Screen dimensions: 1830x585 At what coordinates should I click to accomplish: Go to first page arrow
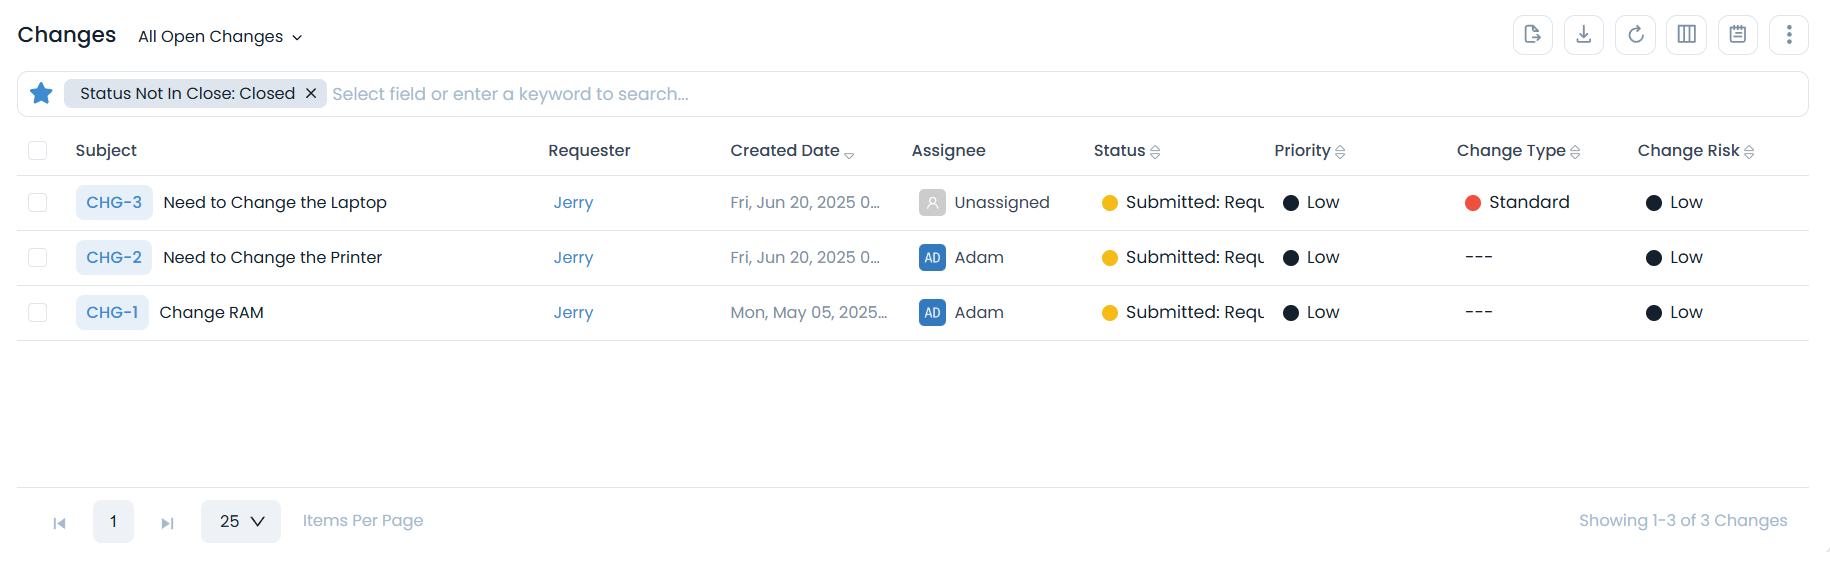[59, 523]
